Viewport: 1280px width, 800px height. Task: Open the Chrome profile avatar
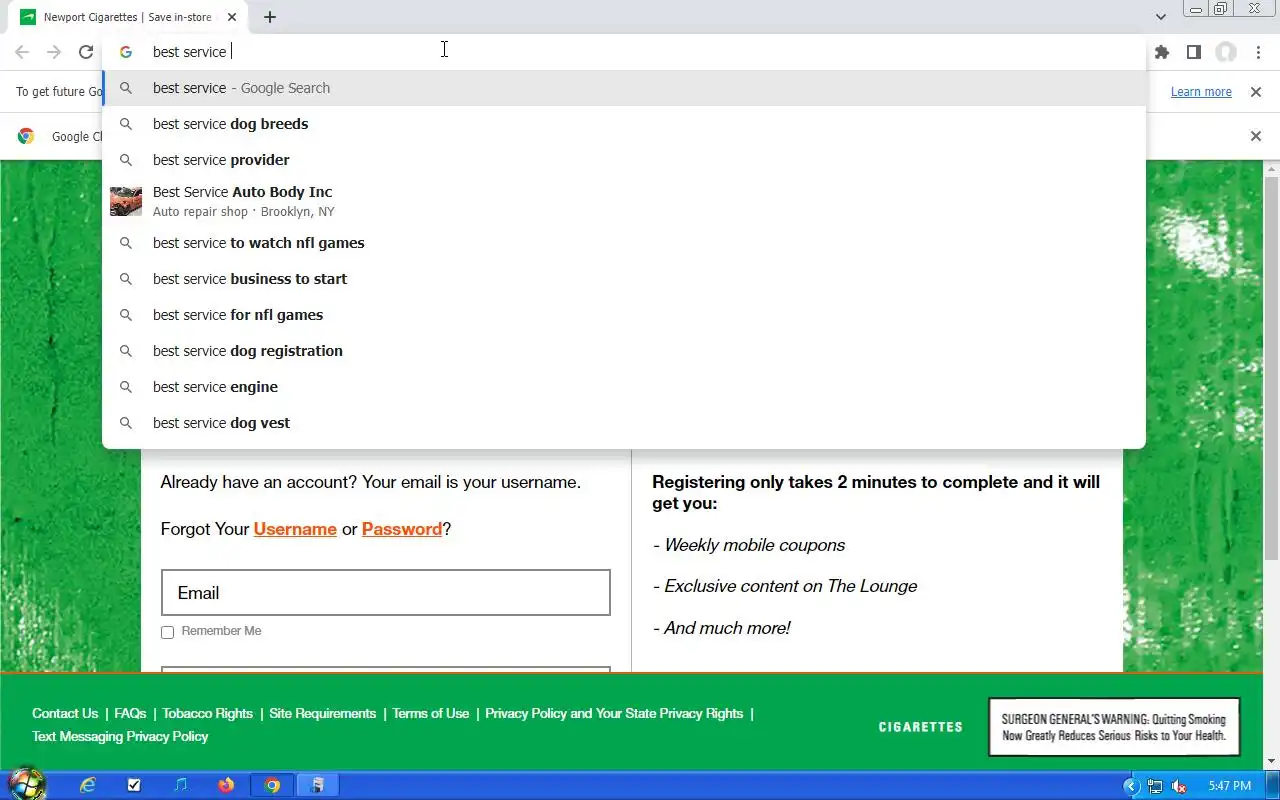coord(1226,52)
